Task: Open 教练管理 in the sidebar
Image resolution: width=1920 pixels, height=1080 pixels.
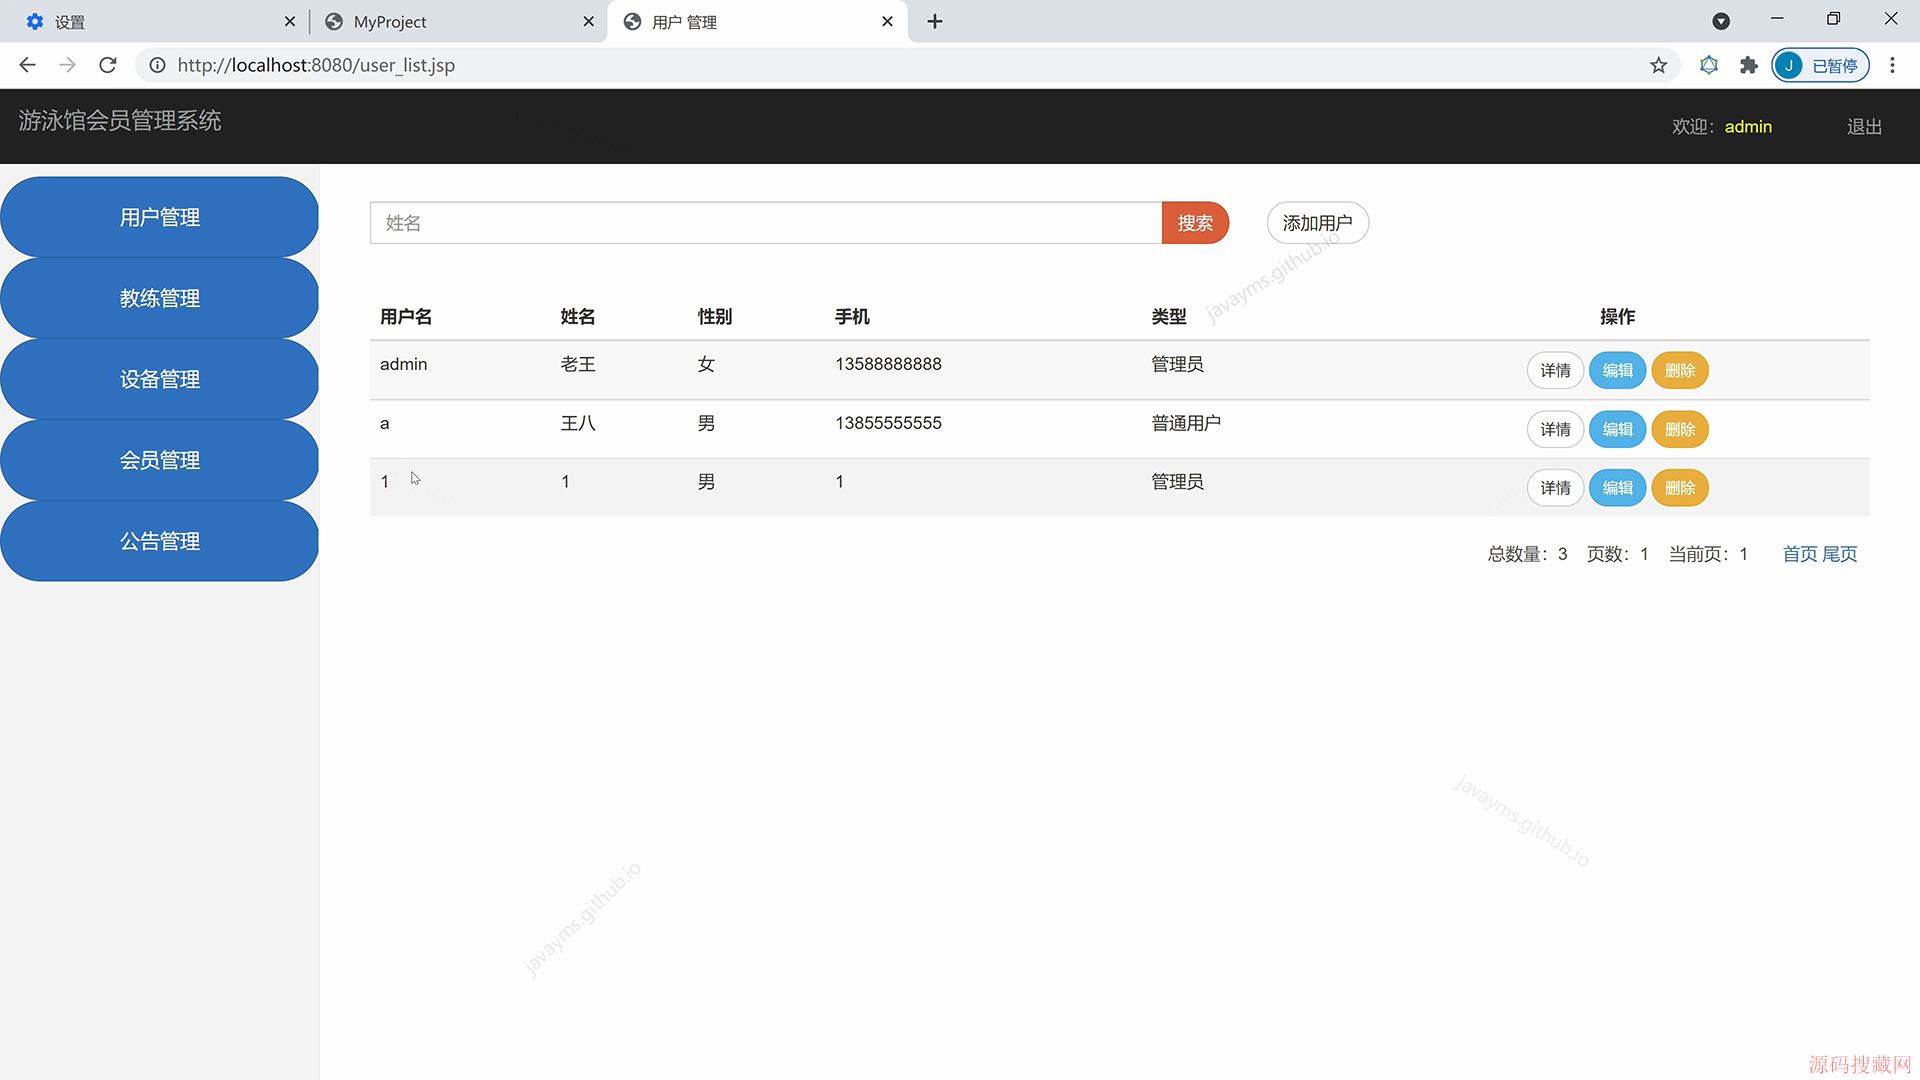Action: pyautogui.click(x=160, y=298)
